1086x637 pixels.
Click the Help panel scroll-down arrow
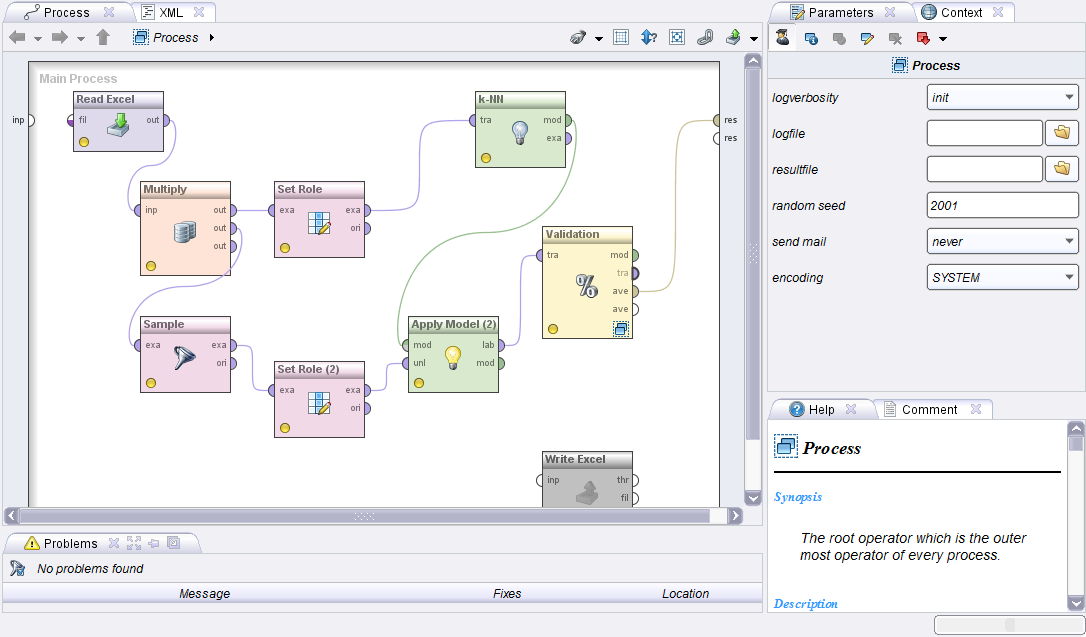coord(1076,602)
